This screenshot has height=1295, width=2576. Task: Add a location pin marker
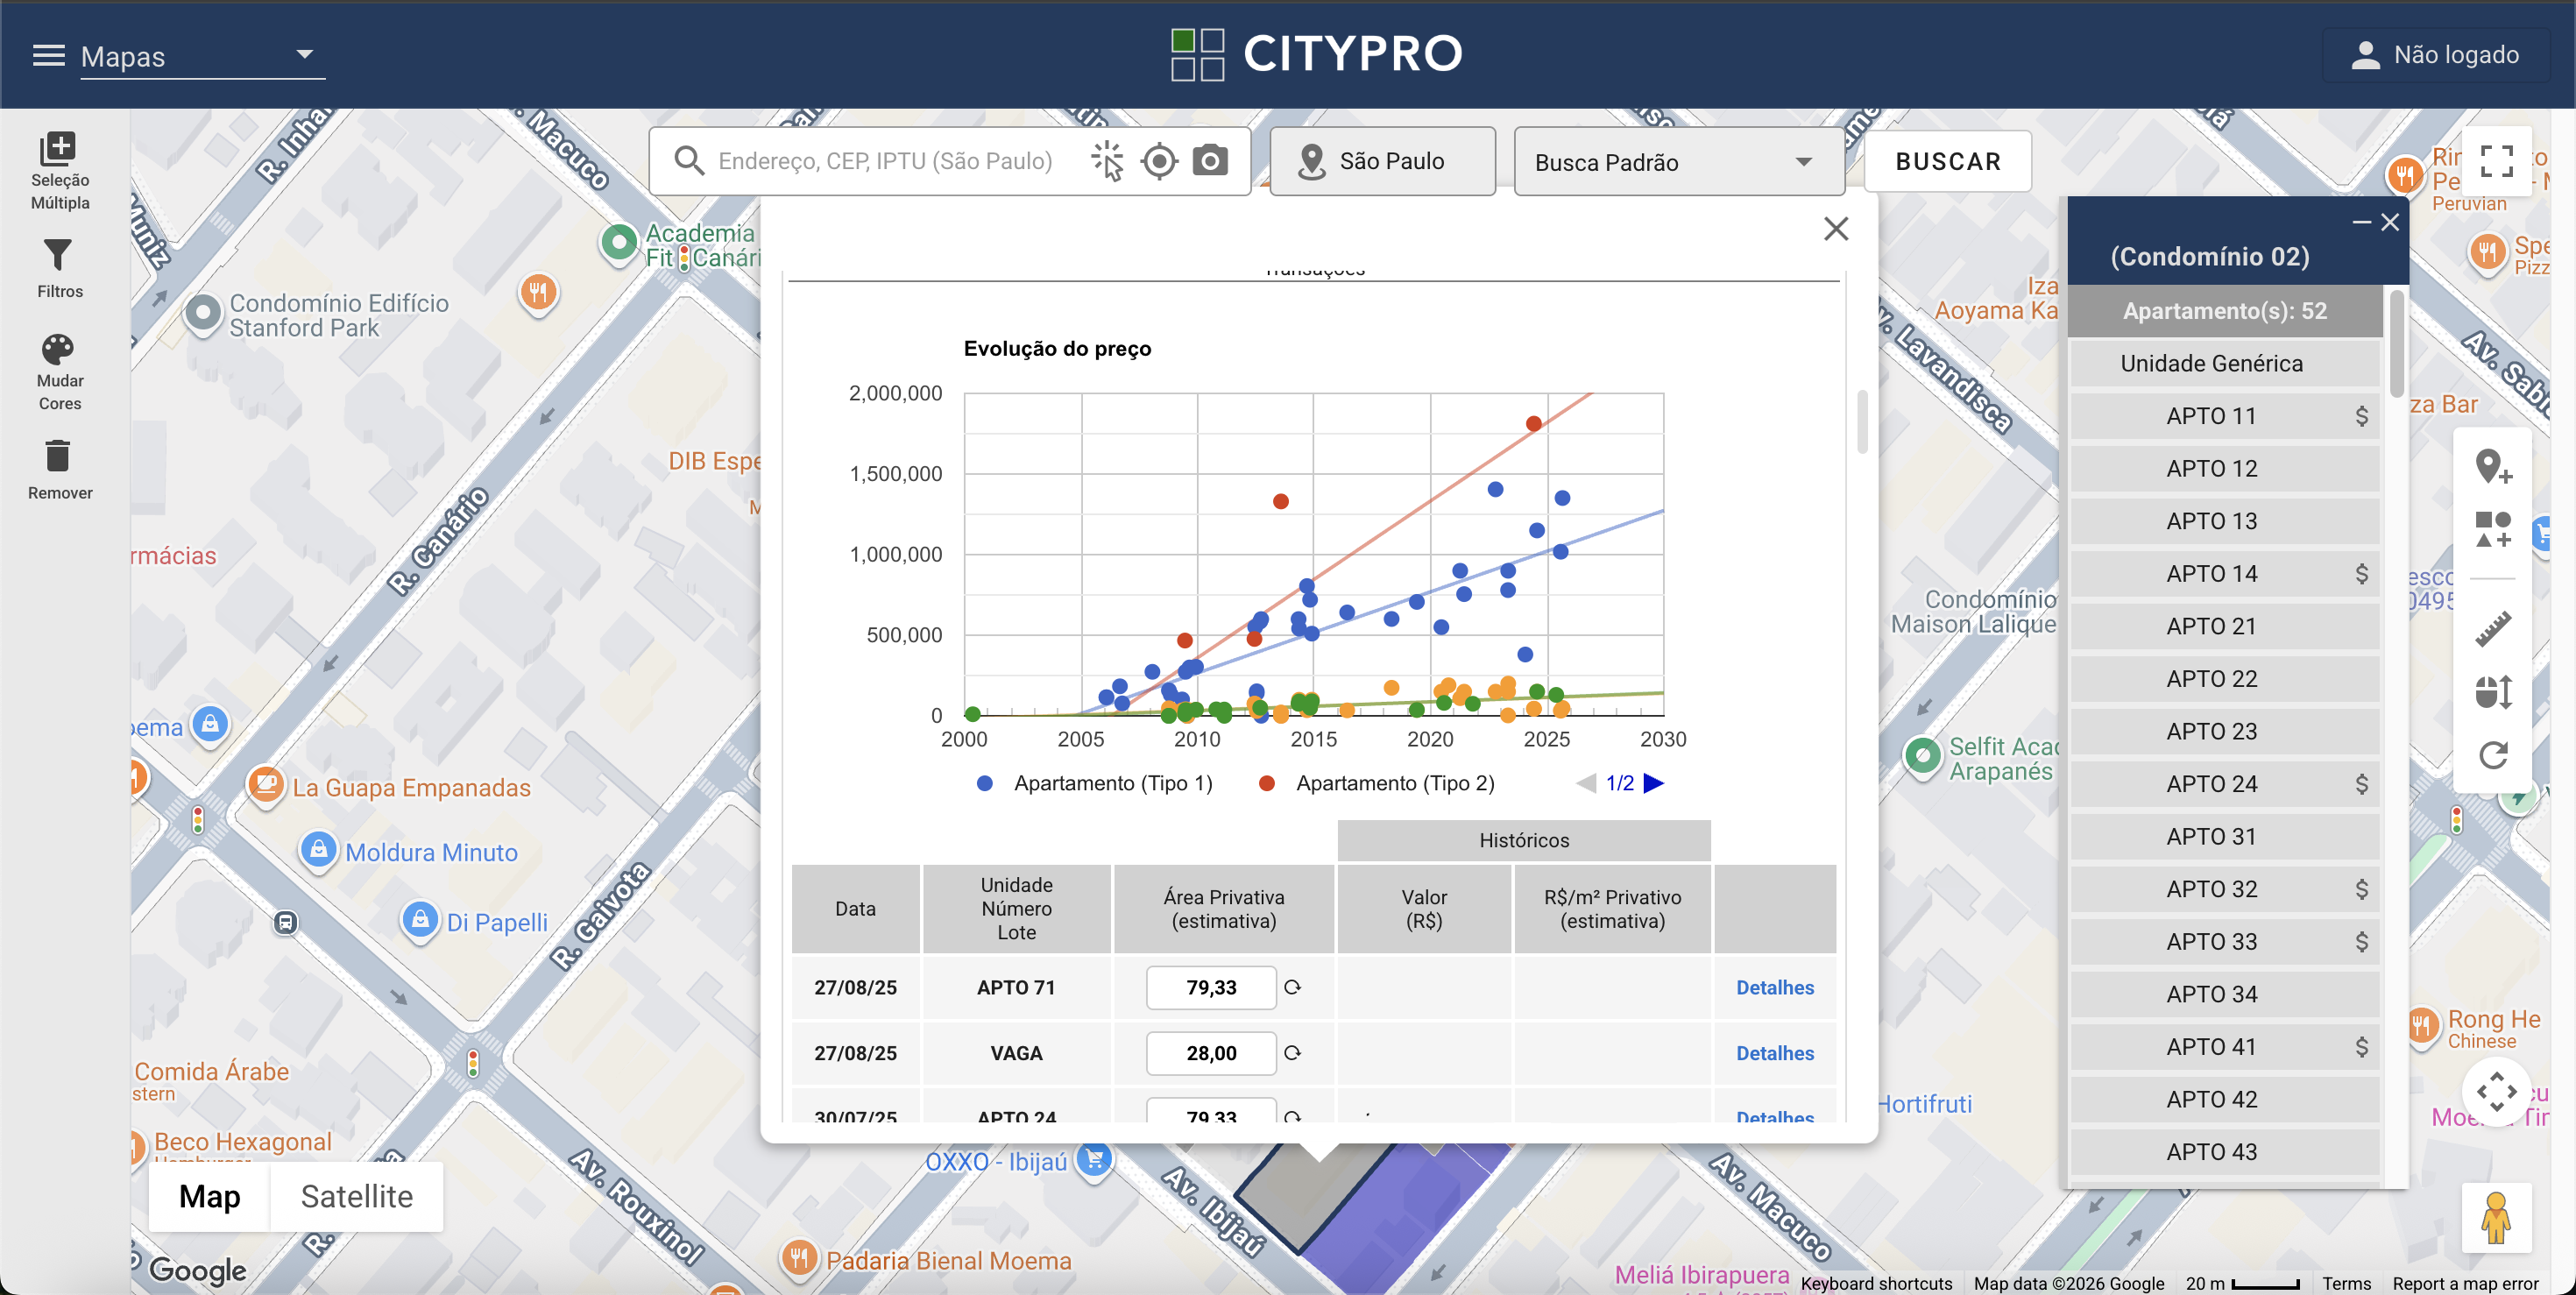click(2493, 466)
